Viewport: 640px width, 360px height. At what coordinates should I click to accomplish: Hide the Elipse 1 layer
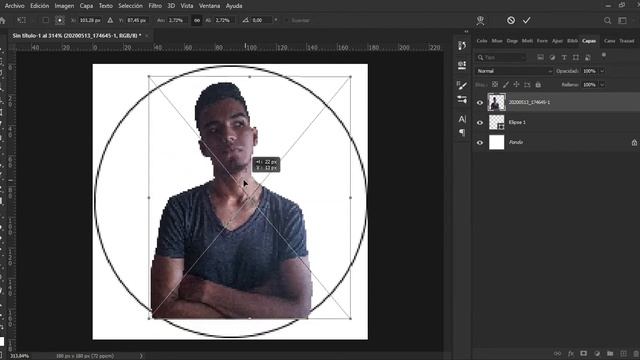tap(480, 122)
